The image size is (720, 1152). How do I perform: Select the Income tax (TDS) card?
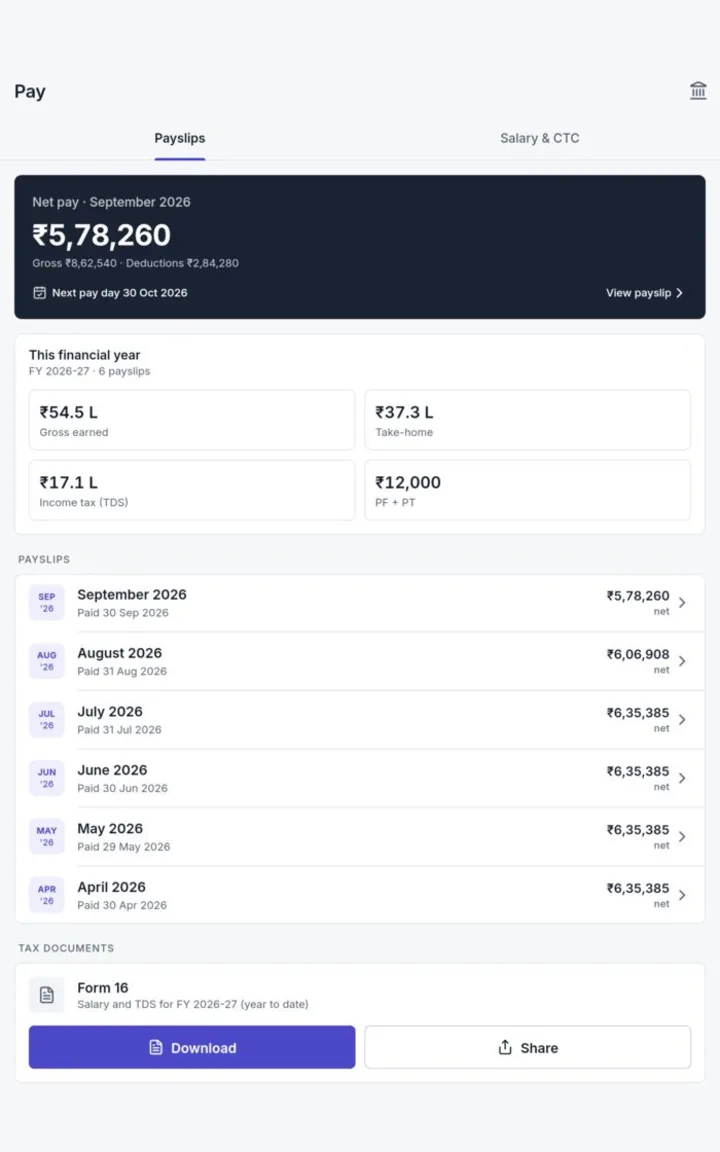192,490
